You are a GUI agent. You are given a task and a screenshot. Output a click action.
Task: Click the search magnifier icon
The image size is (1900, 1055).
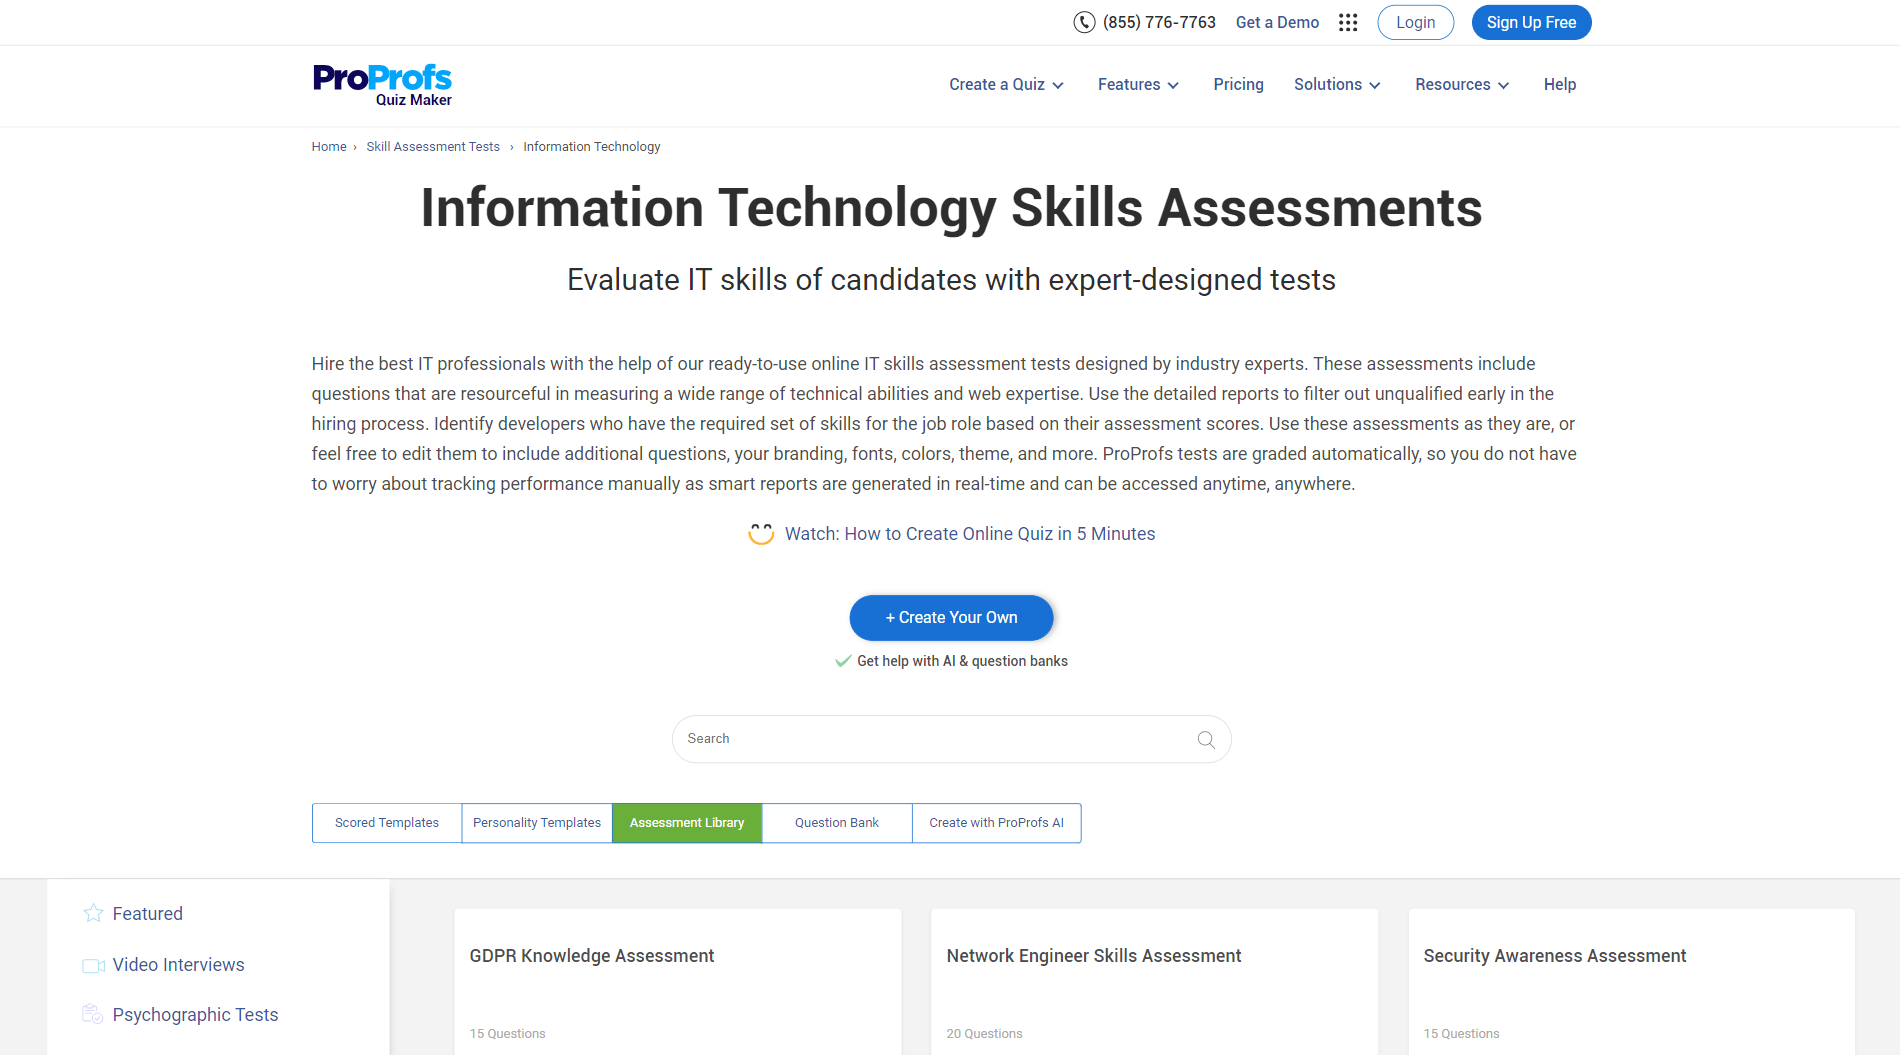click(1206, 739)
